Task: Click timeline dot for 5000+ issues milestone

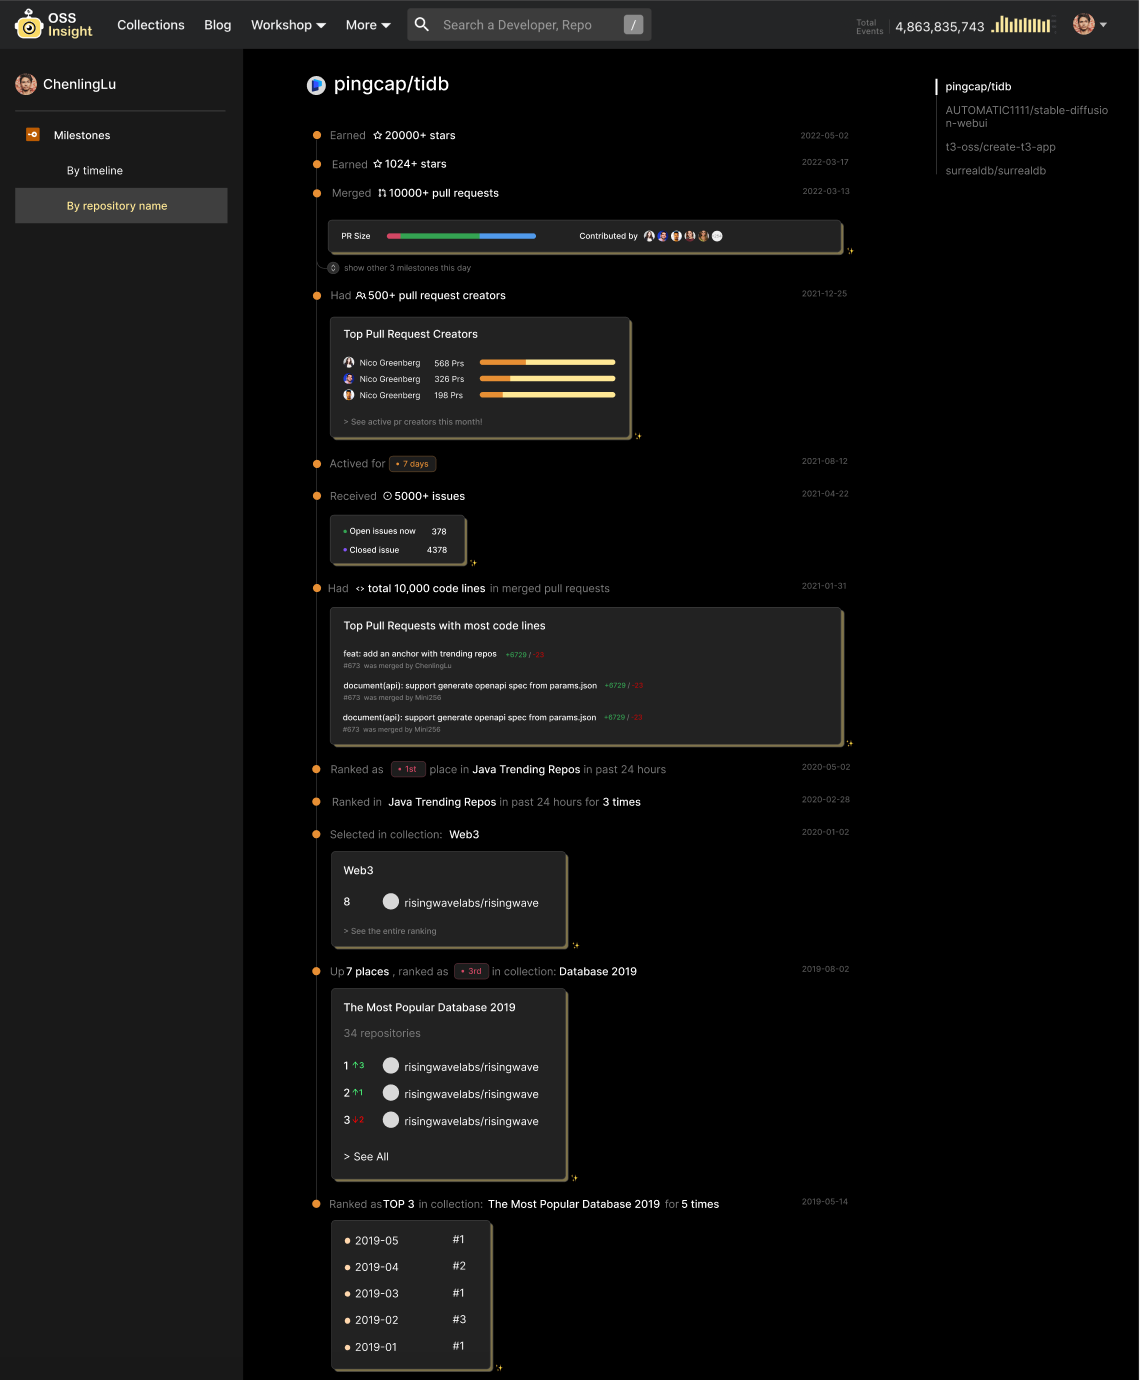Action: [x=317, y=496]
